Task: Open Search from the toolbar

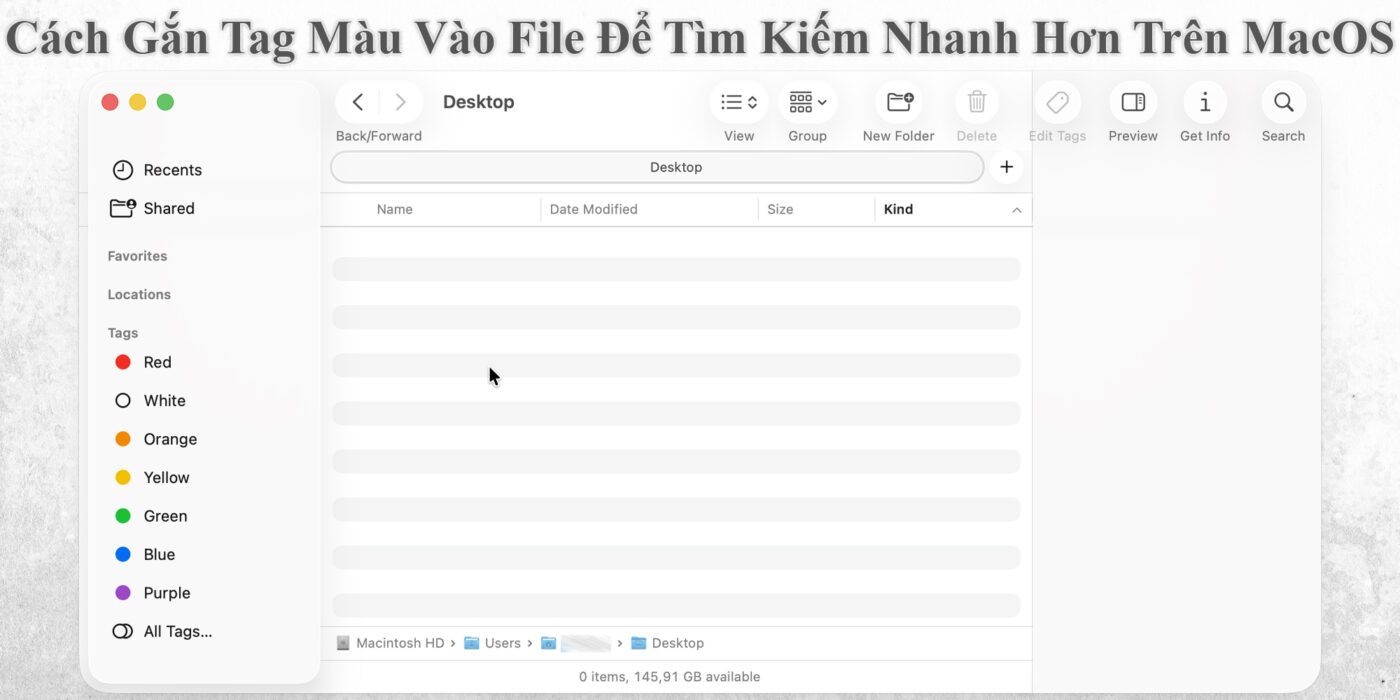Action: [x=1283, y=102]
